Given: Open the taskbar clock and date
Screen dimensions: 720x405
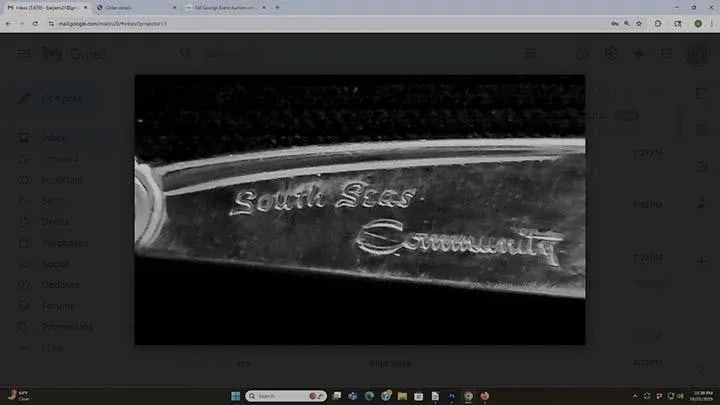Looking at the screenshot, I should [703, 396].
